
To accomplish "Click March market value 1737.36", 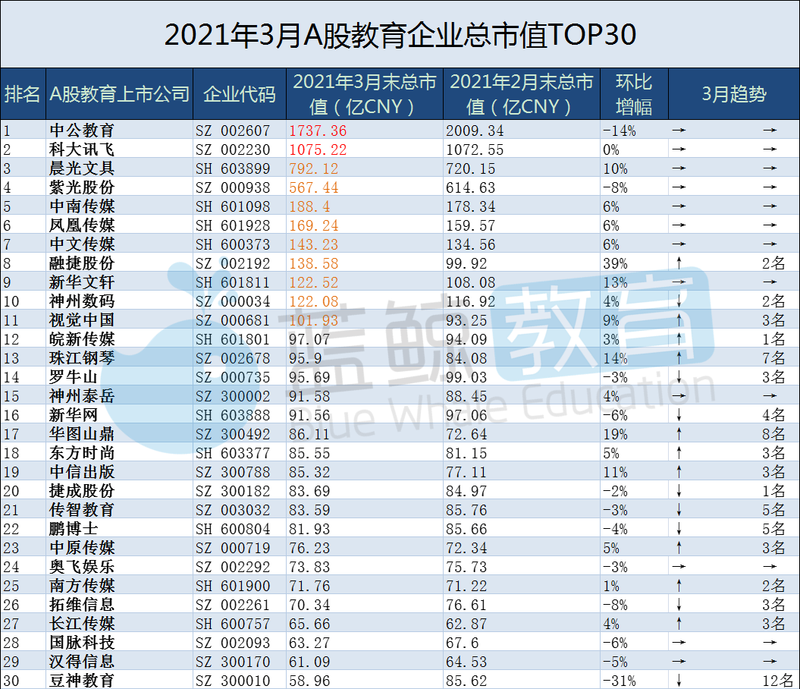I will 318,131.
